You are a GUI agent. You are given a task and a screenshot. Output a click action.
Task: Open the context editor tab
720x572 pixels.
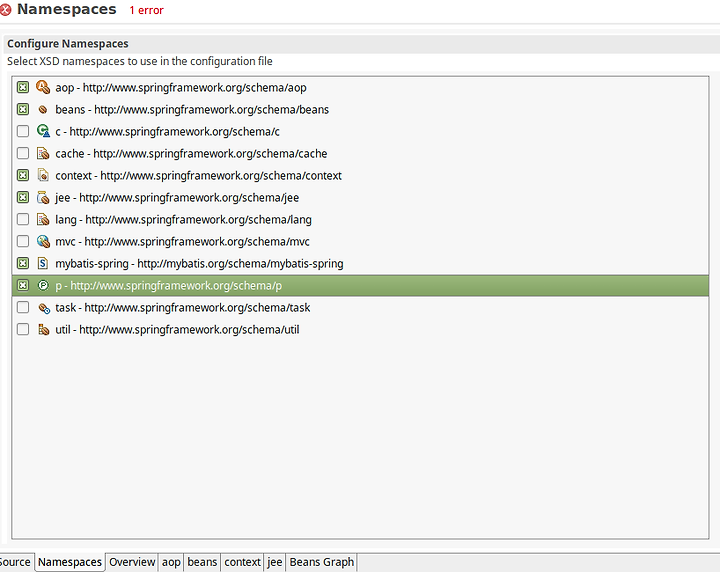pyautogui.click(x=242, y=562)
